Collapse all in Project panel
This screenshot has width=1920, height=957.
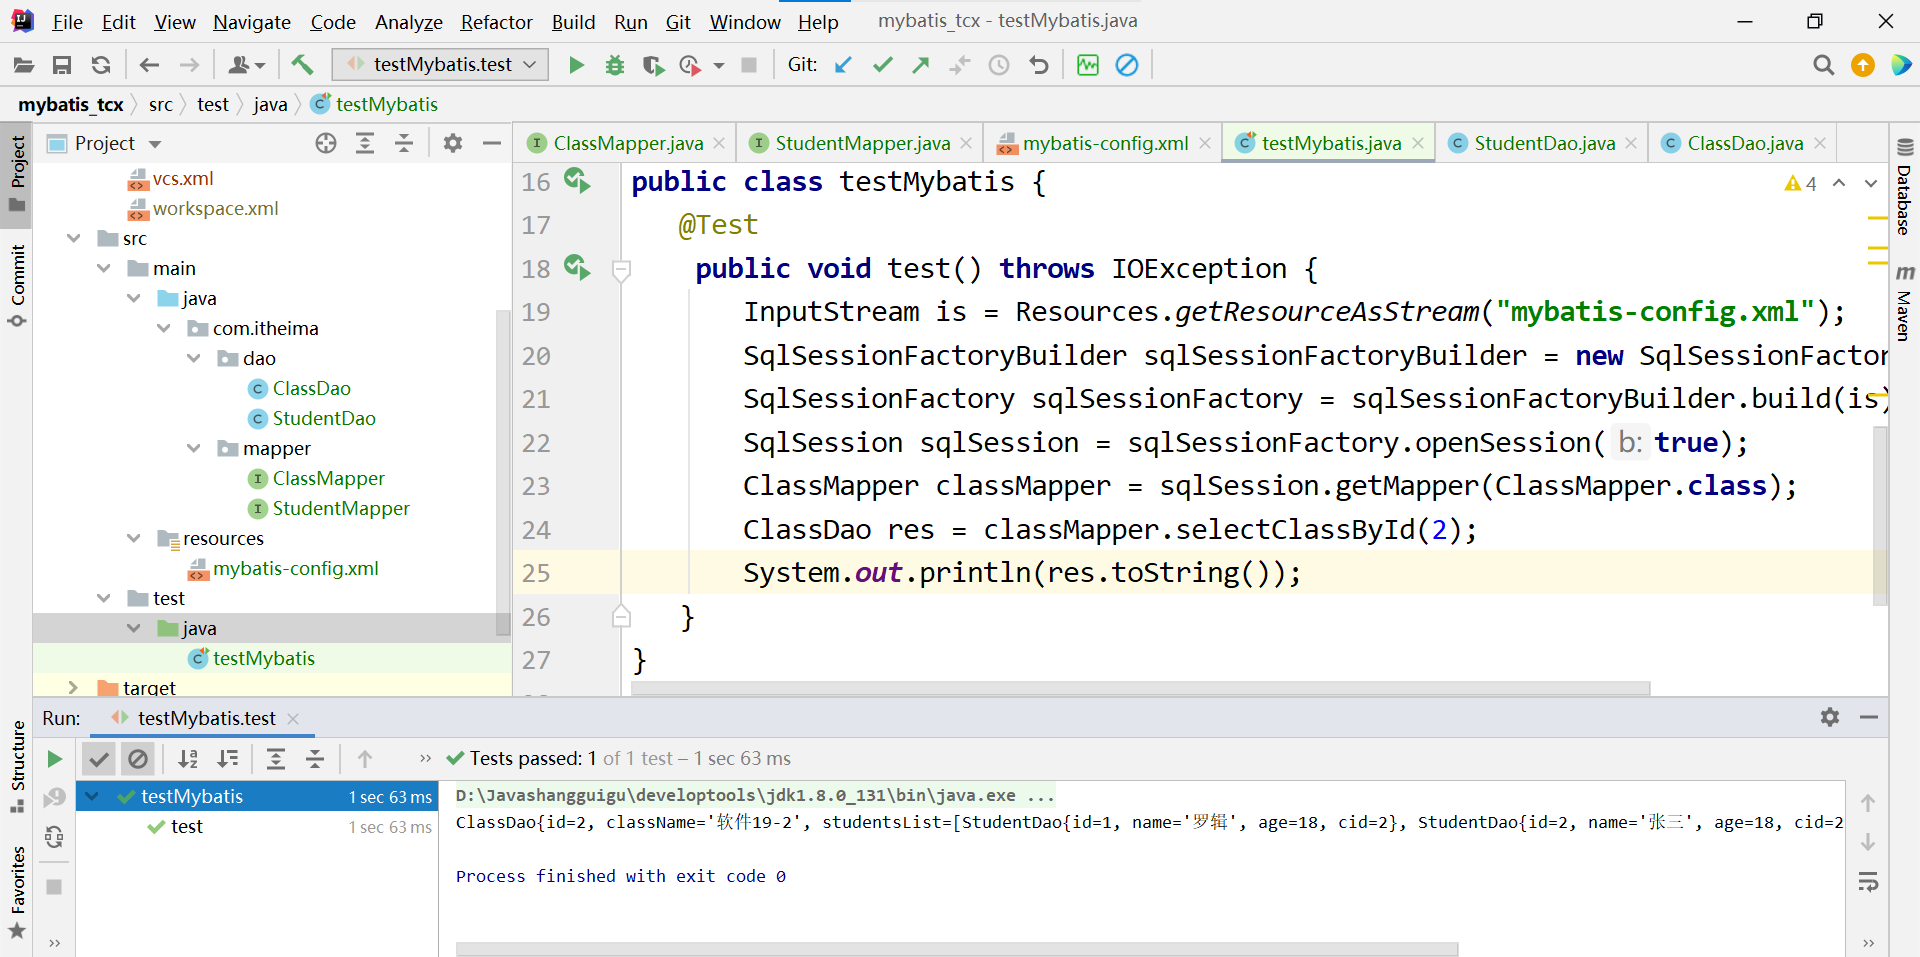404,143
